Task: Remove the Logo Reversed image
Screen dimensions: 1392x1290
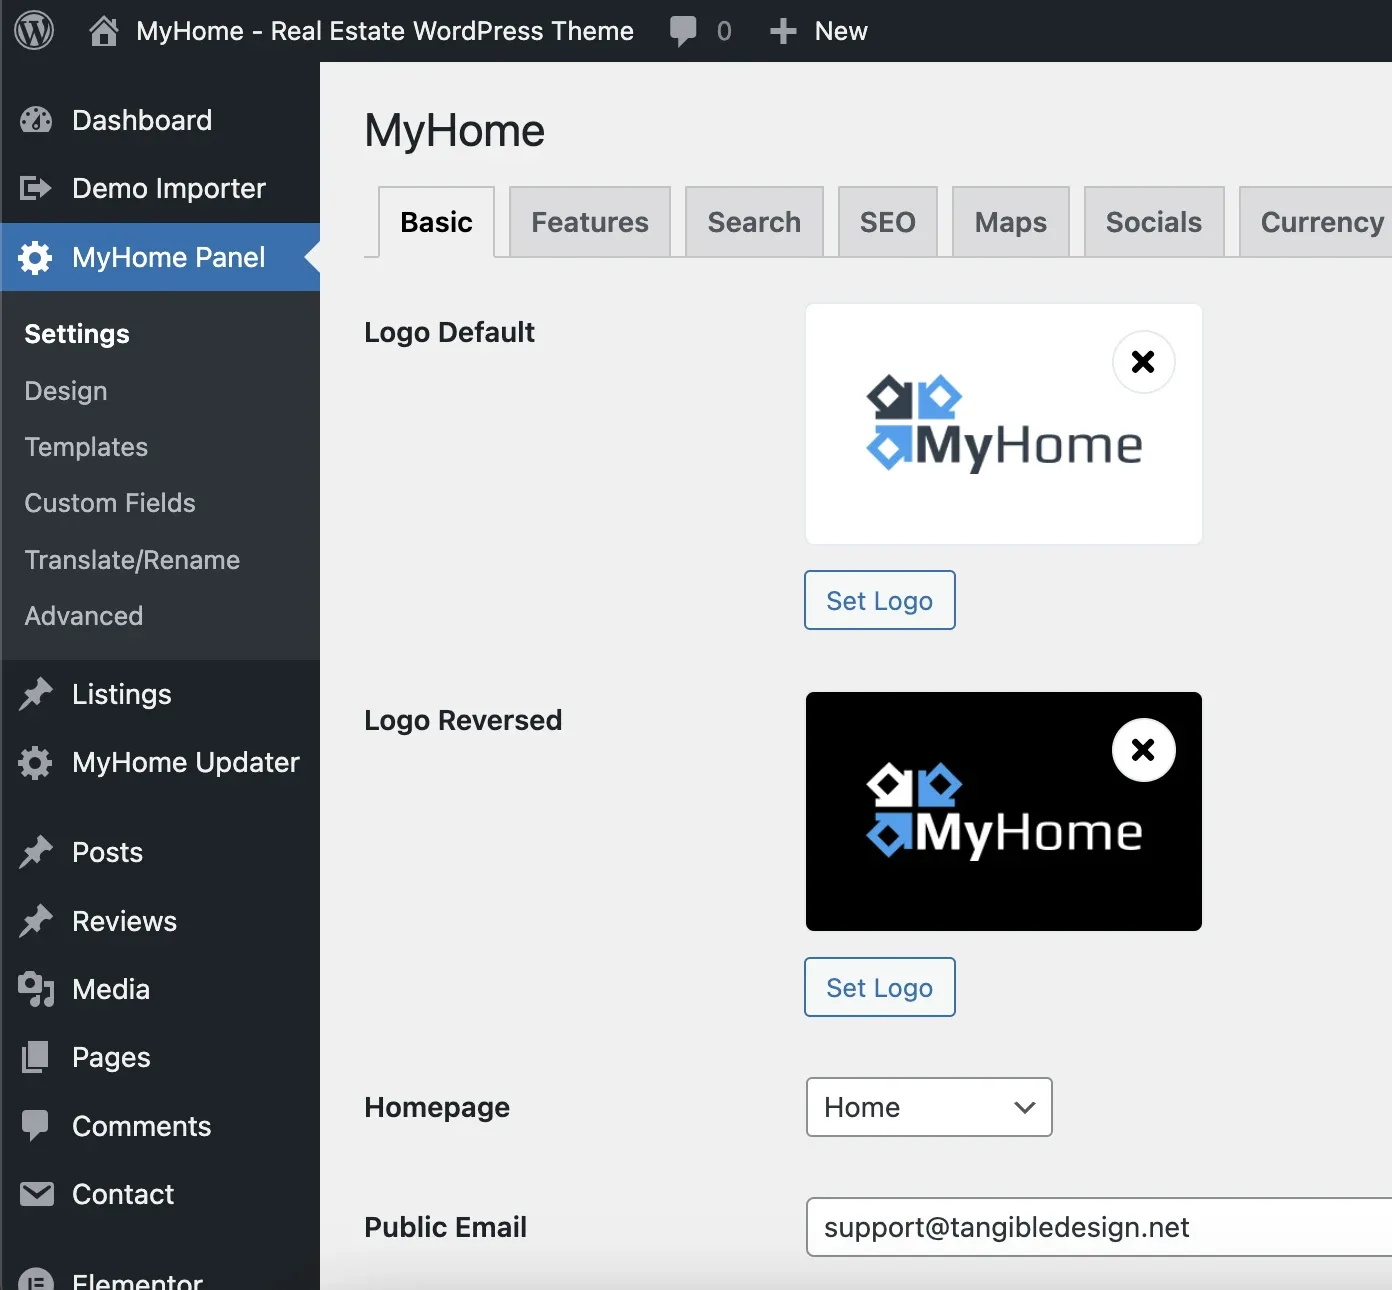Action: [1143, 750]
